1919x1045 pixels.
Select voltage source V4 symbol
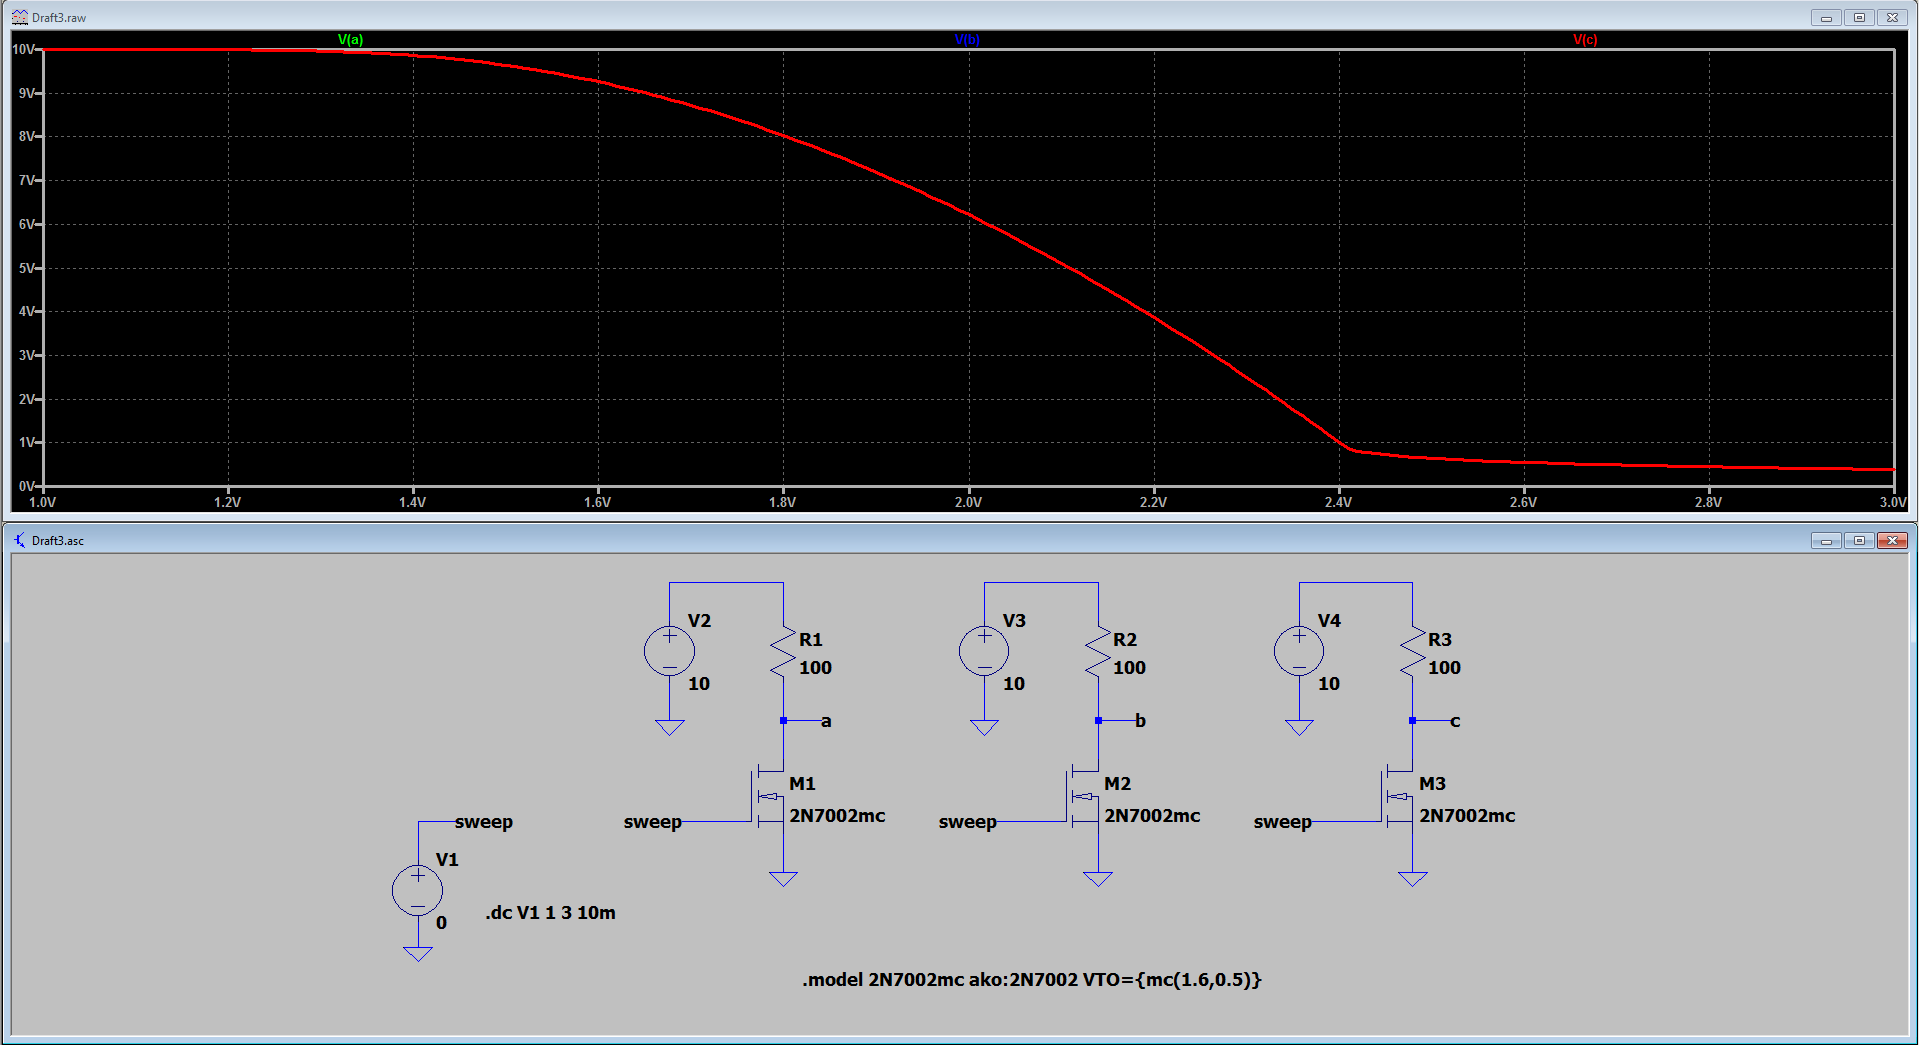coord(1299,651)
